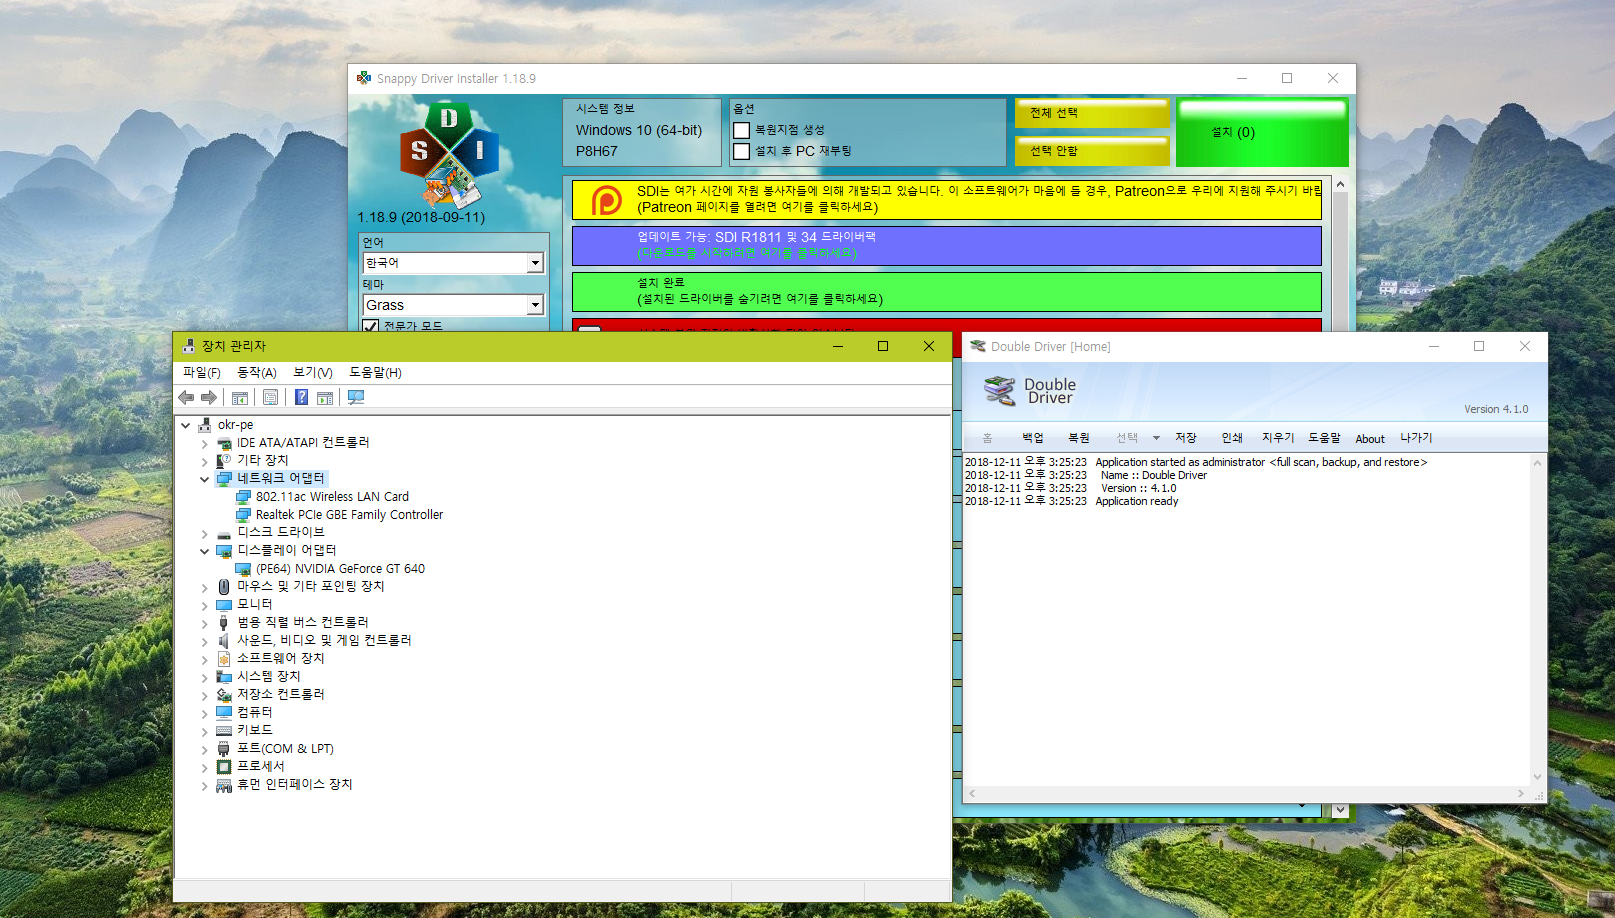Image resolution: width=1615 pixels, height=918 pixels.
Task: Click the Patreon logo in Snappy Driver Installer
Action: click(606, 200)
